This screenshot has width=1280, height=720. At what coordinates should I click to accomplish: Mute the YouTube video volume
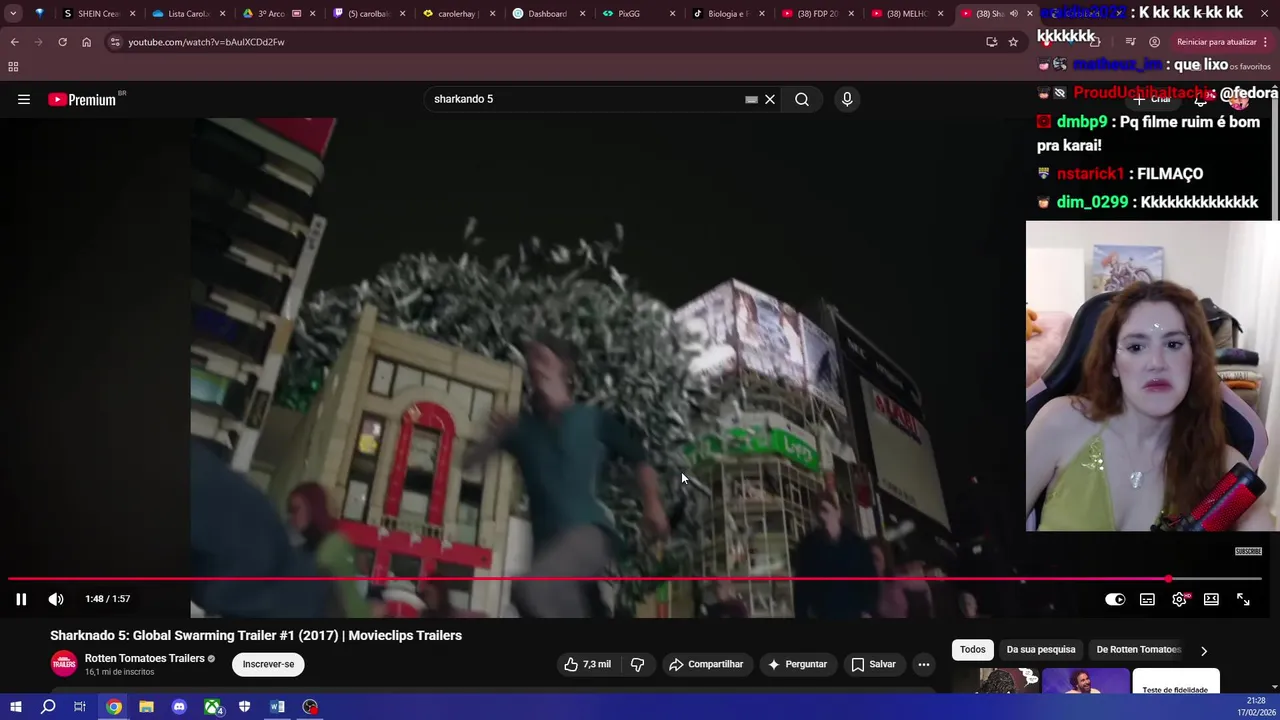(56, 599)
